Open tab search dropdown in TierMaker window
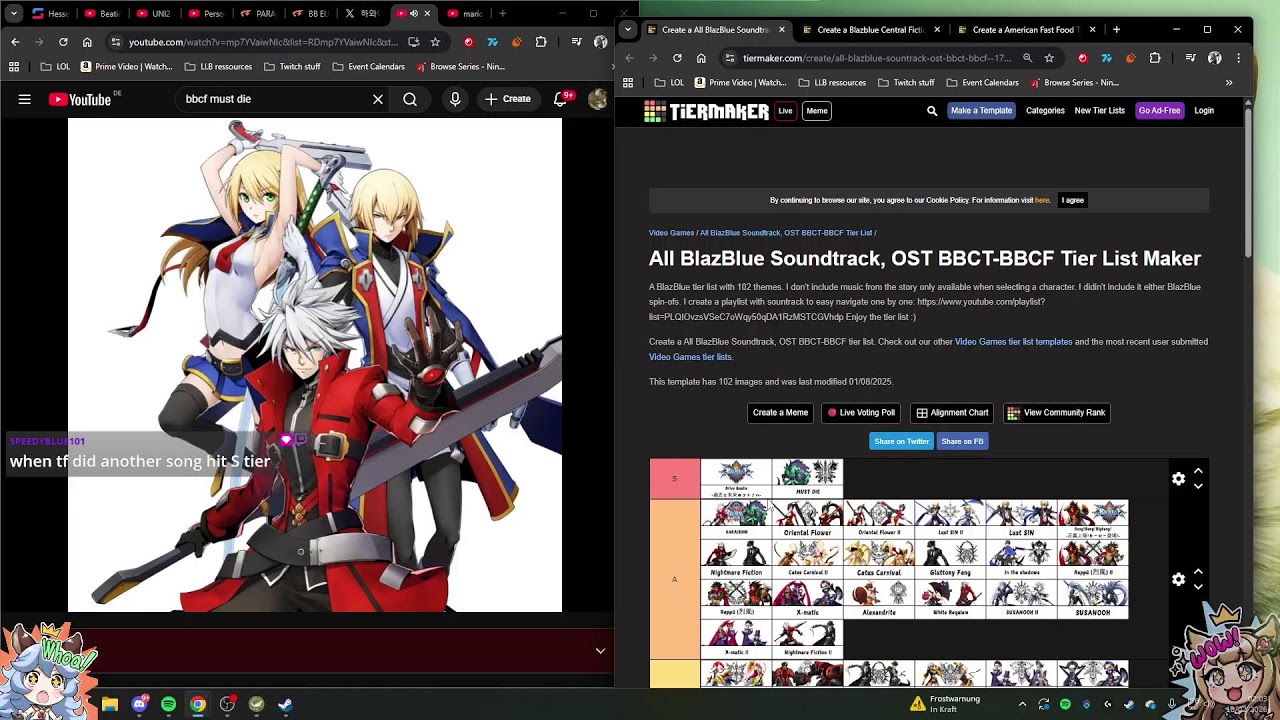Screen dimensions: 1280x720 tap(627, 30)
